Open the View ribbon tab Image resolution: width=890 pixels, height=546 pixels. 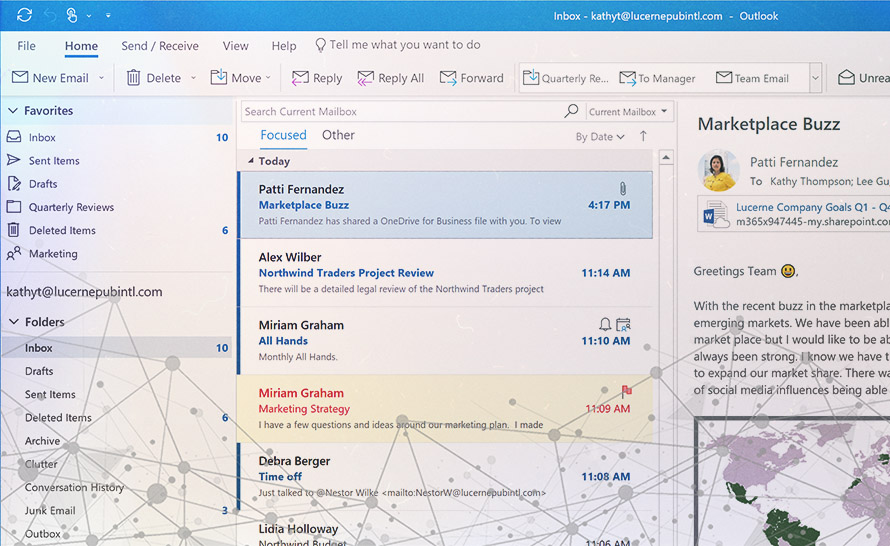235,46
